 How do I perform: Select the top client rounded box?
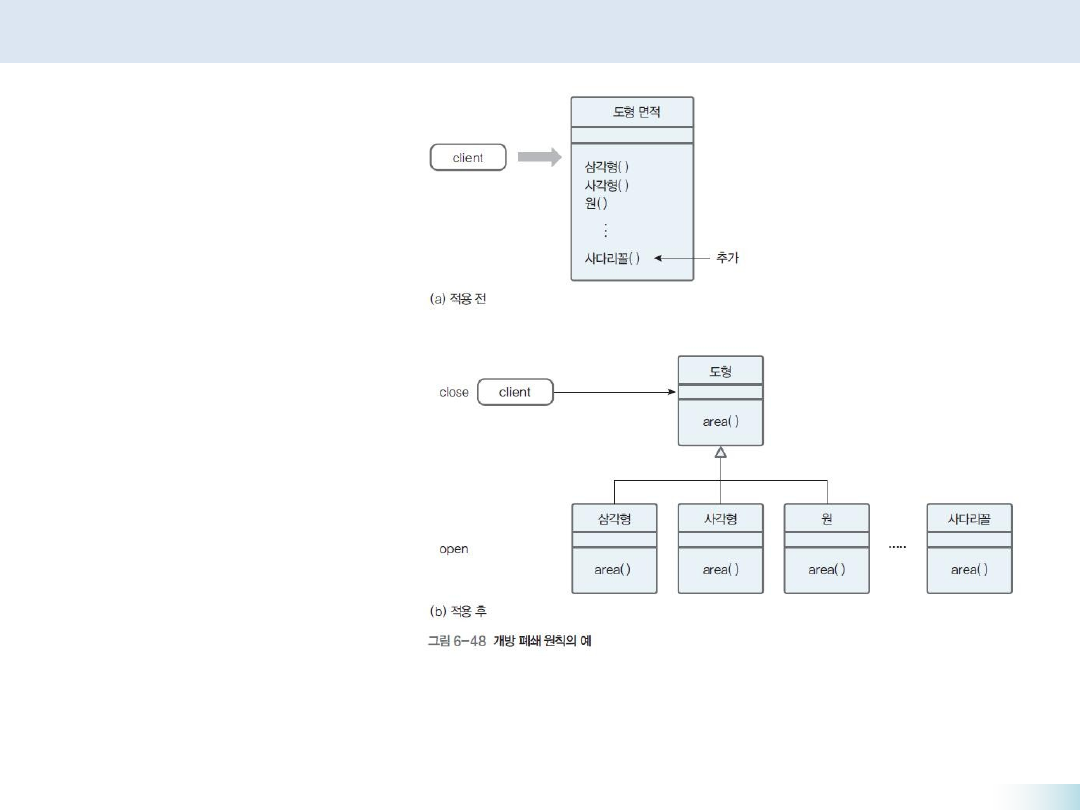pos(468,158)
